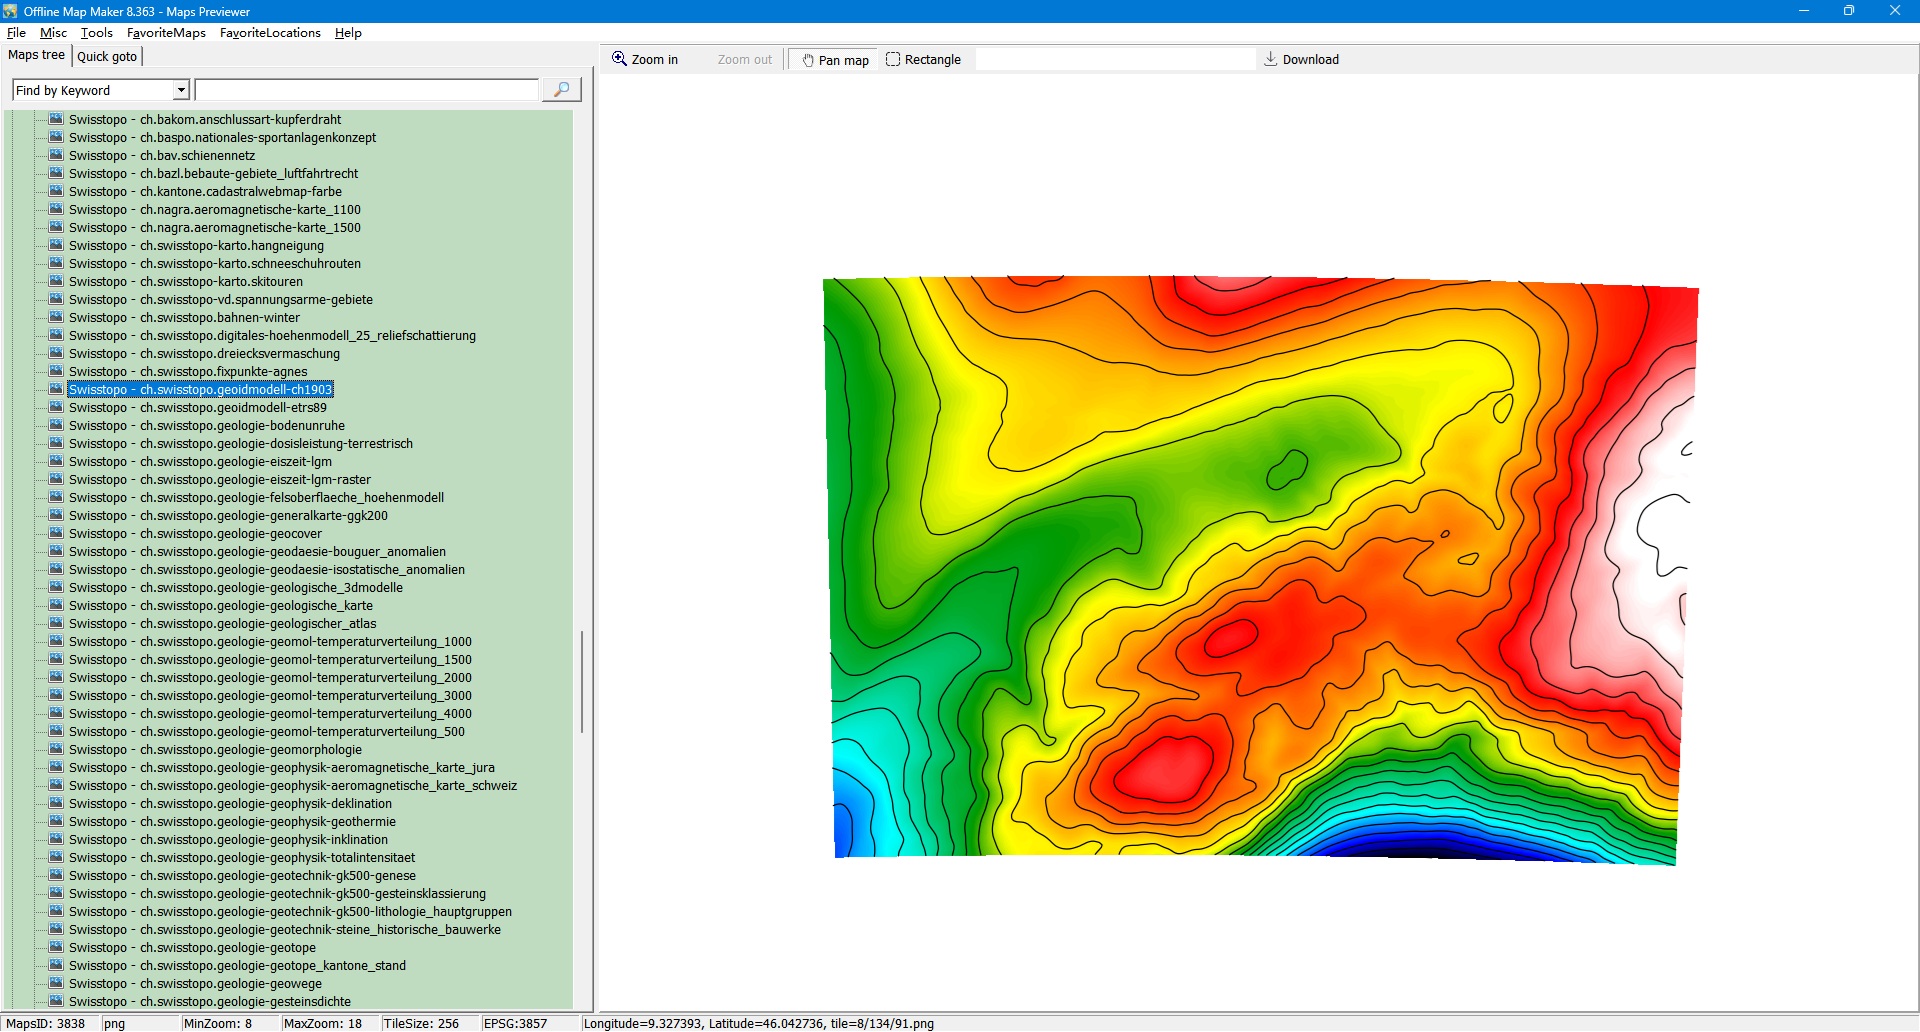The width and height of the screenshot is (1920, 1032).
Task: Switch to the Quick goto tab
Action: pos(107,57)
